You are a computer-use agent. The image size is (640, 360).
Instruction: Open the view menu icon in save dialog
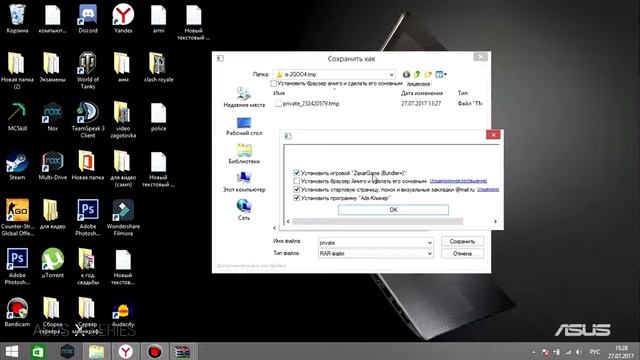(440, 74)
